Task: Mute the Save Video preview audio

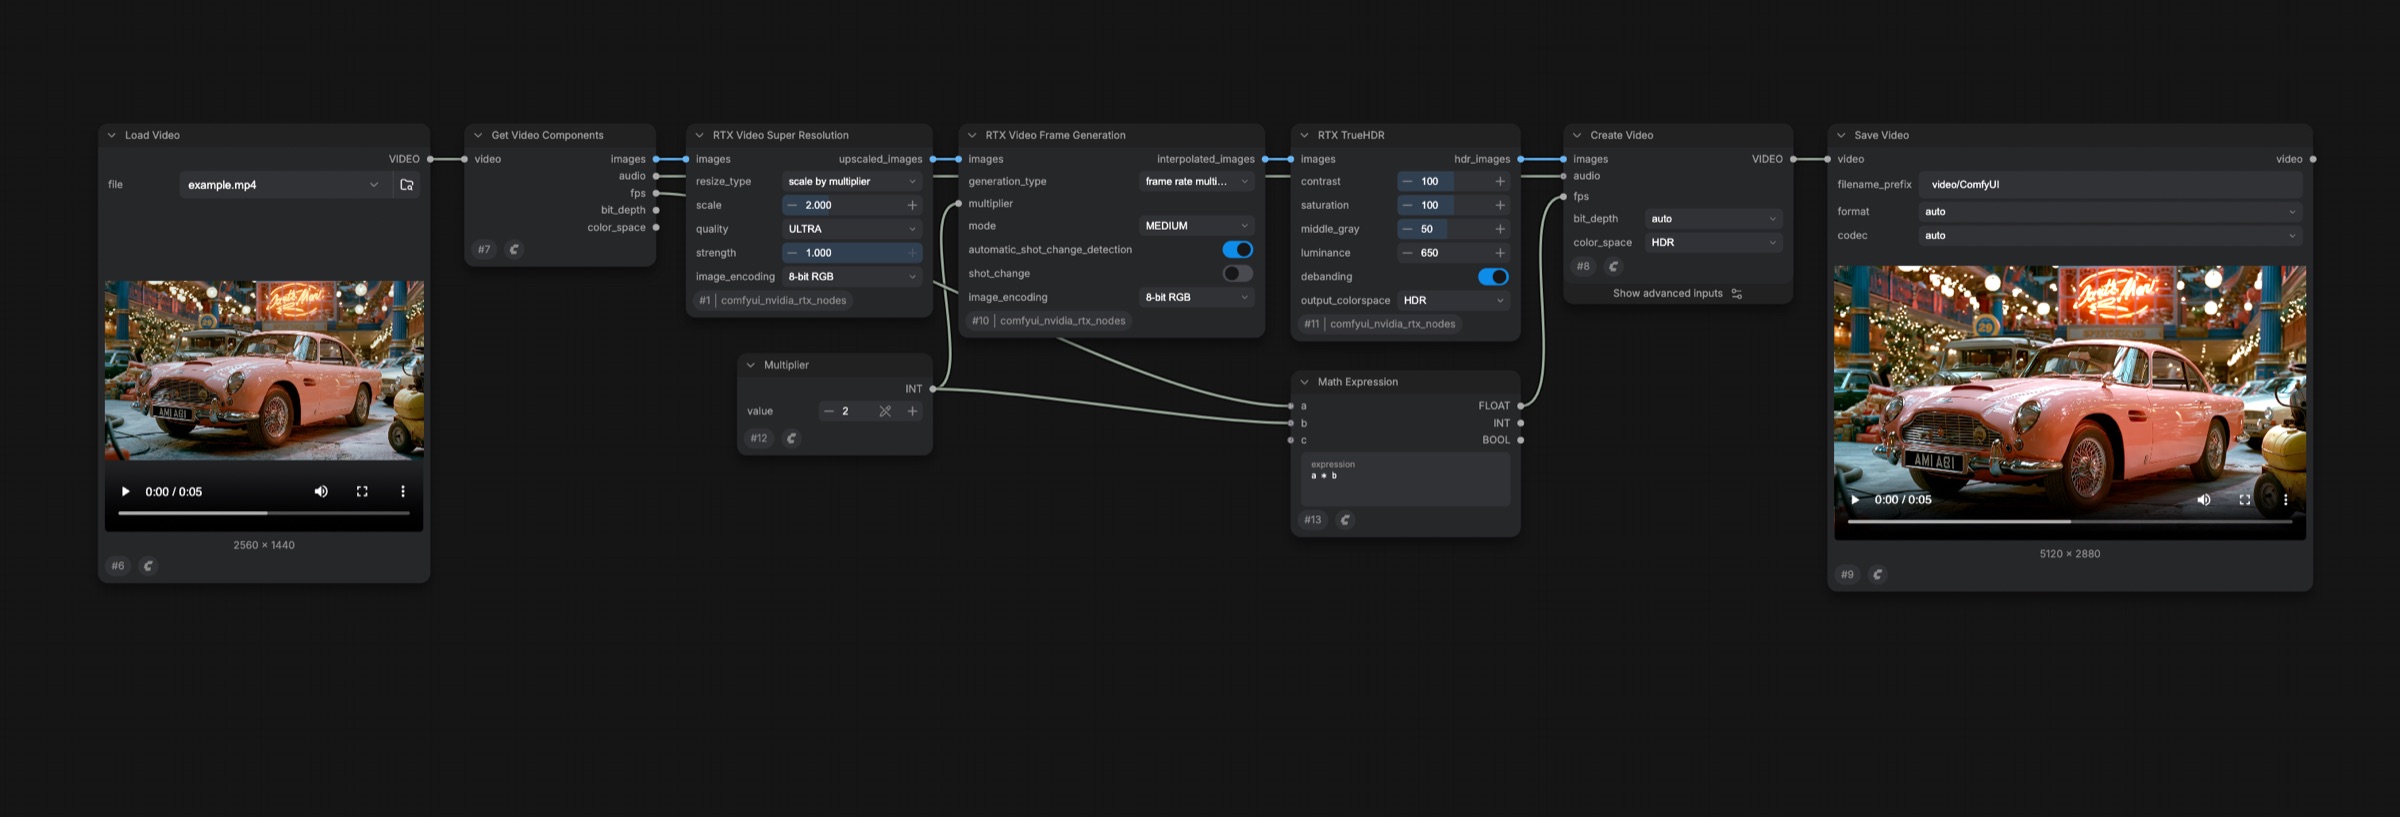Action: pyautogui.click(x=2204, y=499)
